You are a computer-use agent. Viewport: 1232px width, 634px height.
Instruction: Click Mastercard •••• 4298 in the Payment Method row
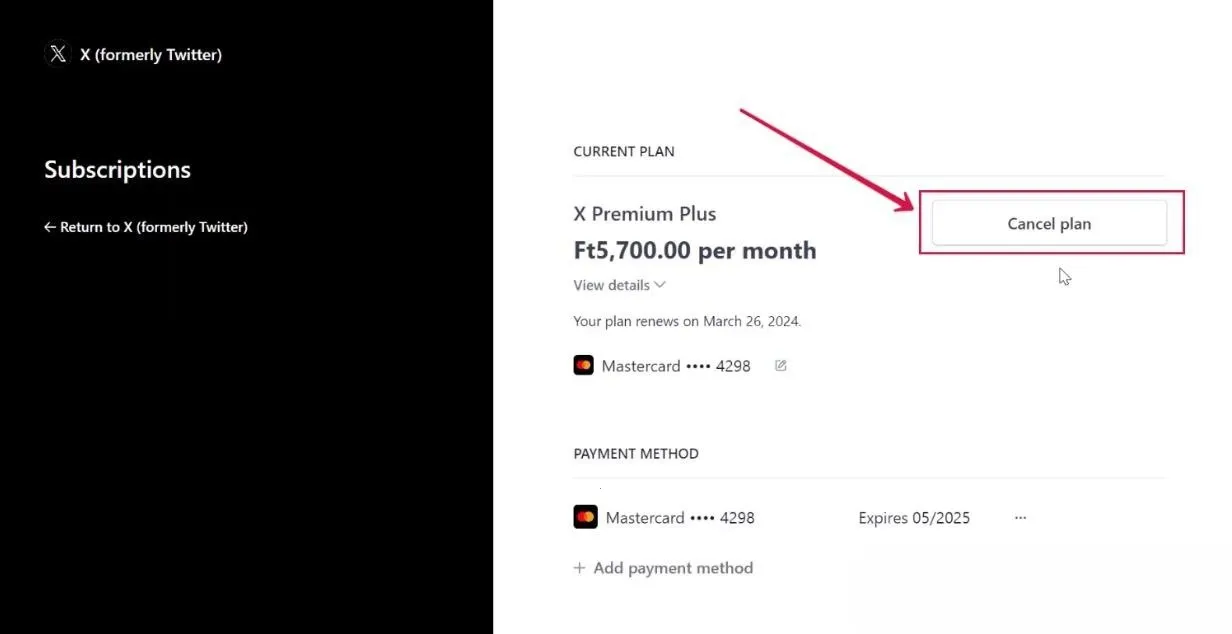pos(680,518)
